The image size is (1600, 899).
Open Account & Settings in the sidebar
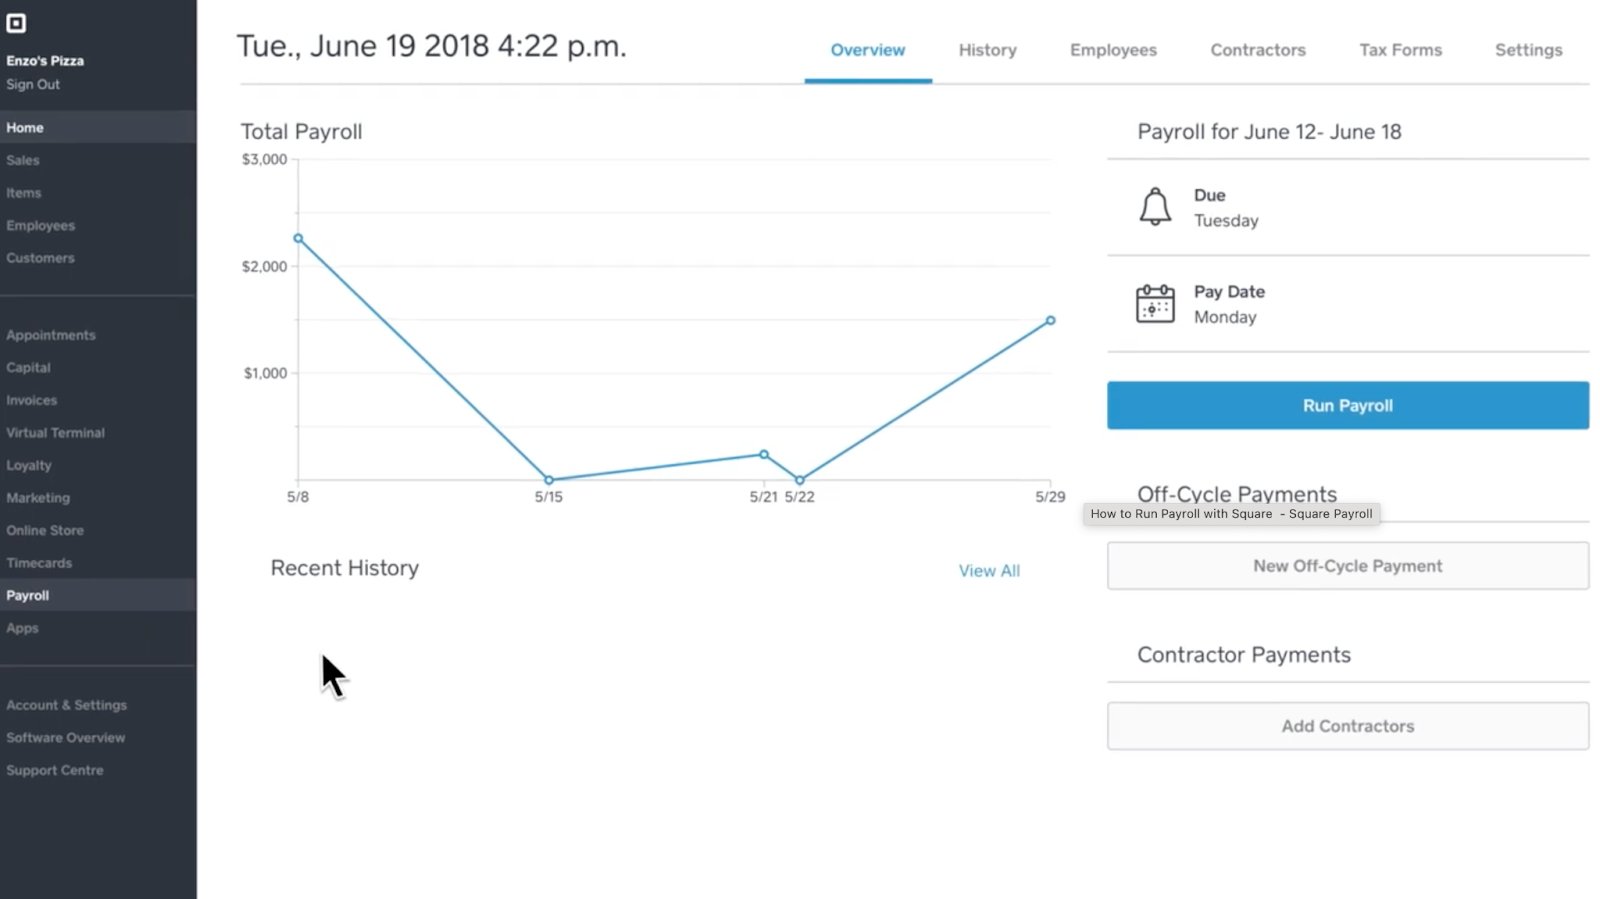coord(67,705)
